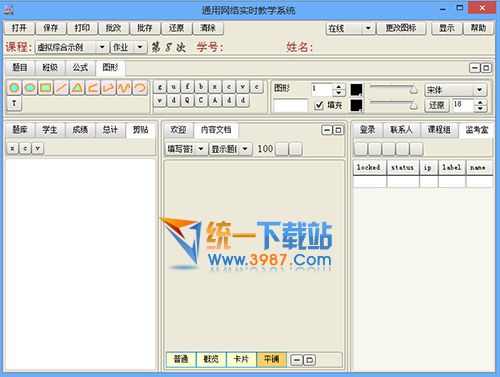
Task: Click the 保存 button
Action: [51, 28]
